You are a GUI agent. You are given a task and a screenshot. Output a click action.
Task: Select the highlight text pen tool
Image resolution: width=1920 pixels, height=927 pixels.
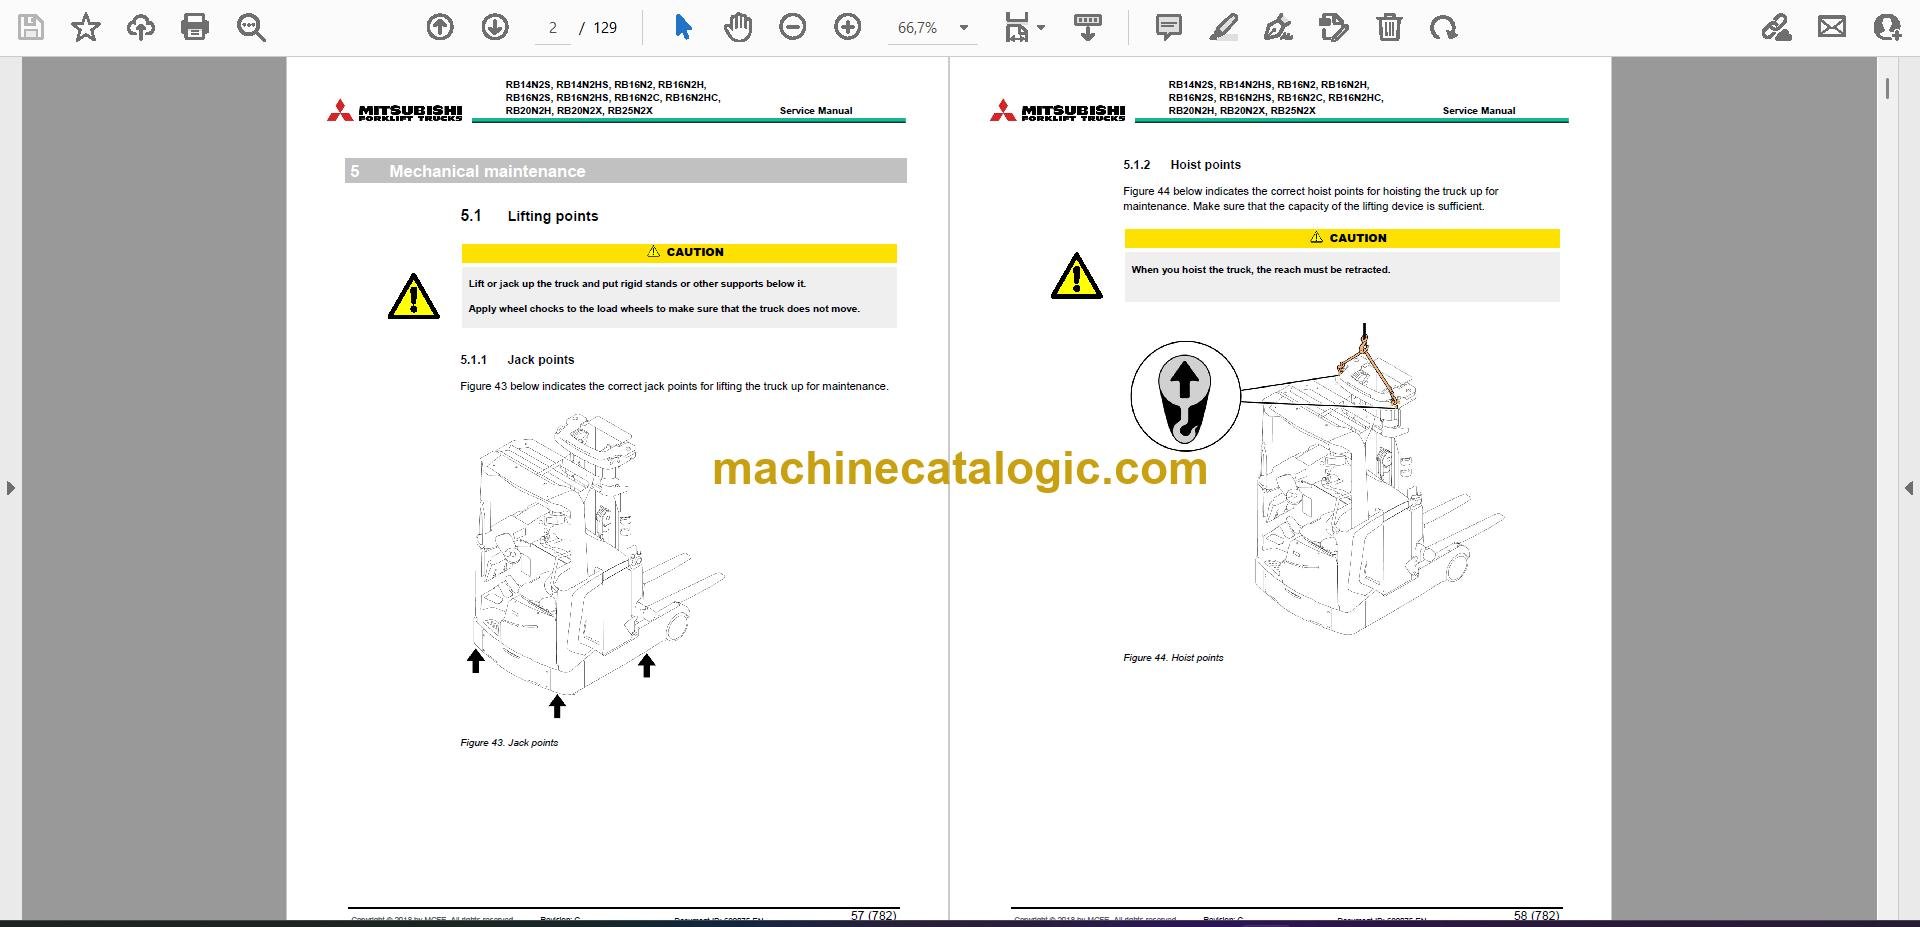pos(1223,27)
